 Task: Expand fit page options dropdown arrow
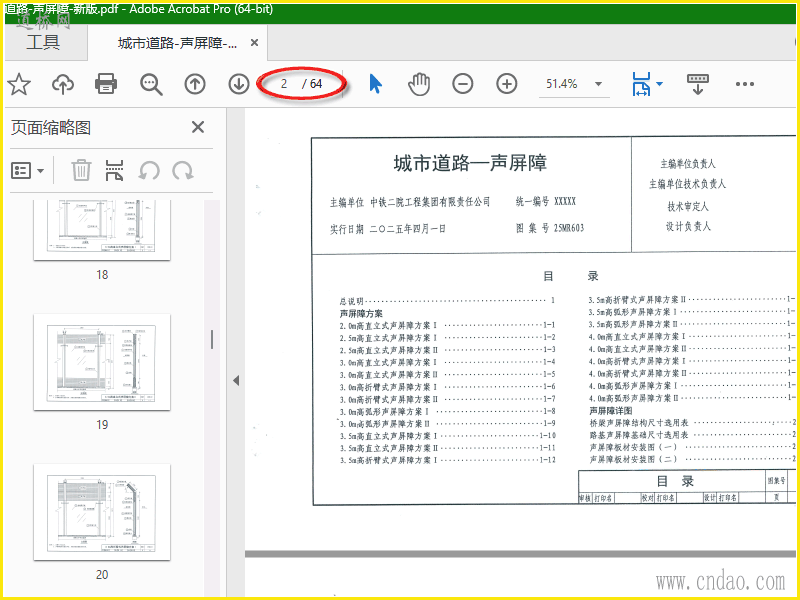(x=659, y=84)
